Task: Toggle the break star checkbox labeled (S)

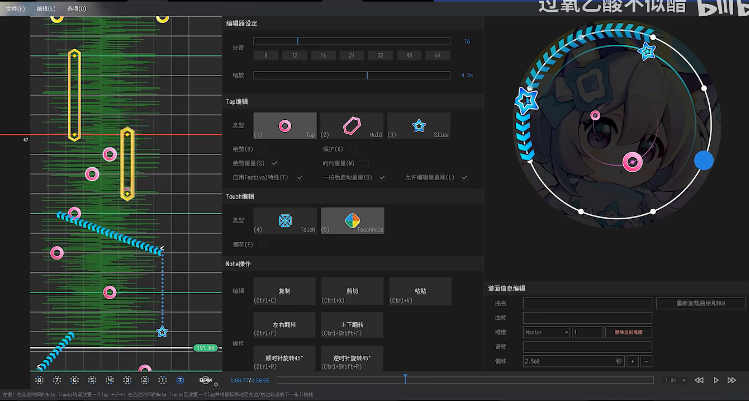Action: coord(274,163)
